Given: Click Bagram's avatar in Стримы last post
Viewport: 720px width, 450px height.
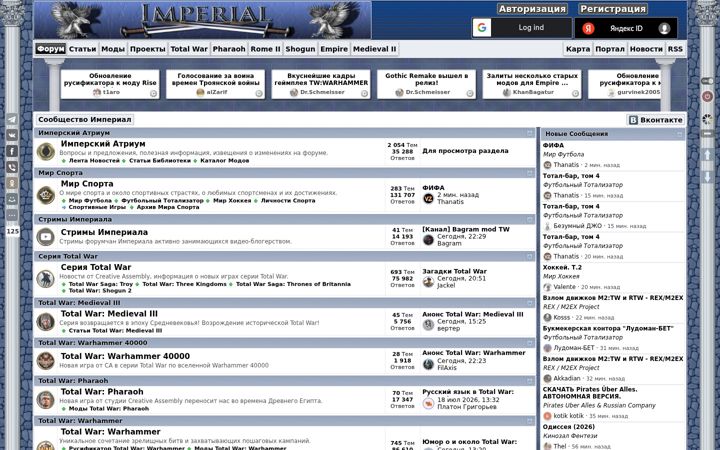Looking at the screenshot, I should 428,240.
